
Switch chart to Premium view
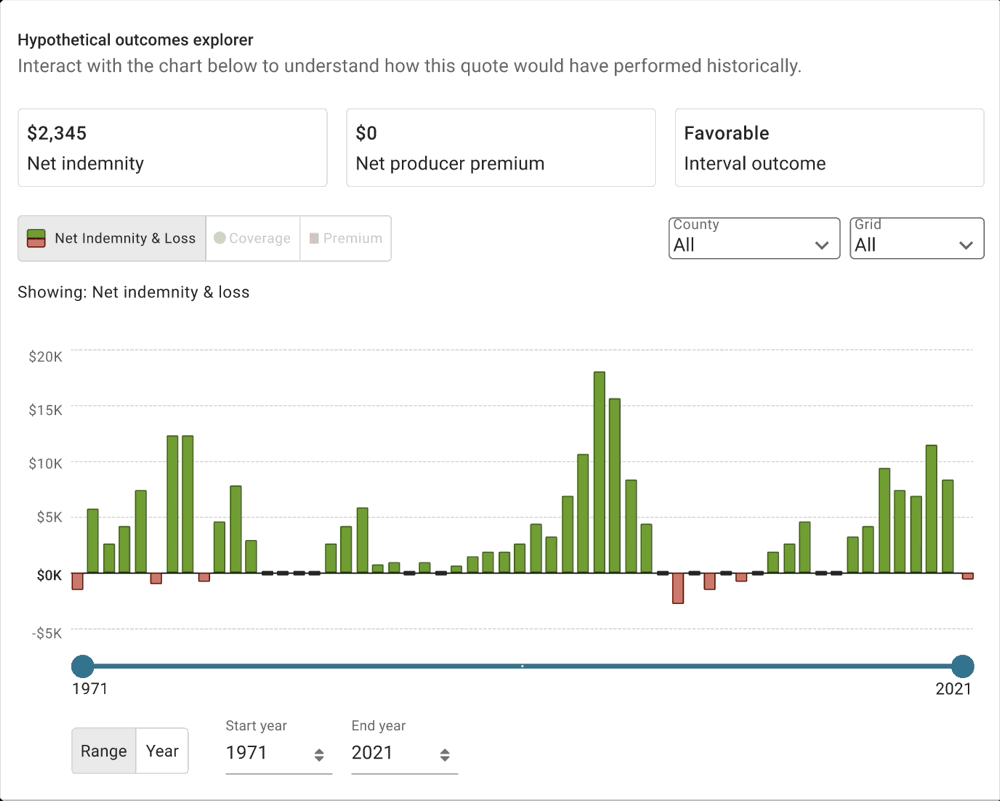346,239
